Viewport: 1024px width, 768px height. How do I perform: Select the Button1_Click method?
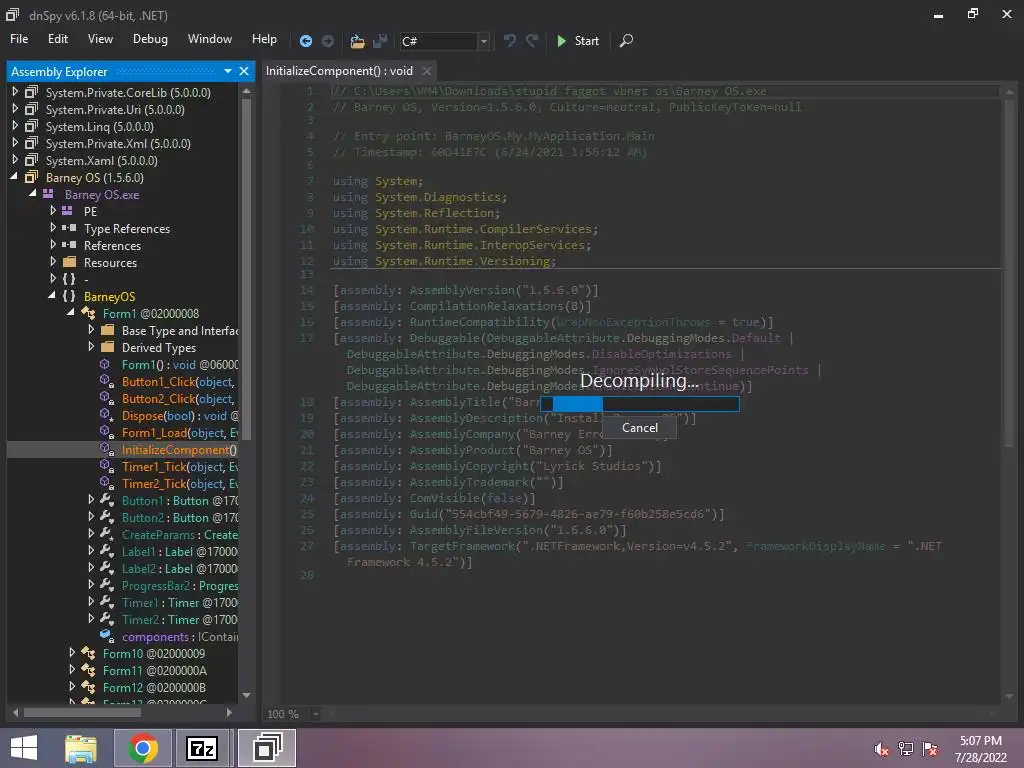(178, 381)
